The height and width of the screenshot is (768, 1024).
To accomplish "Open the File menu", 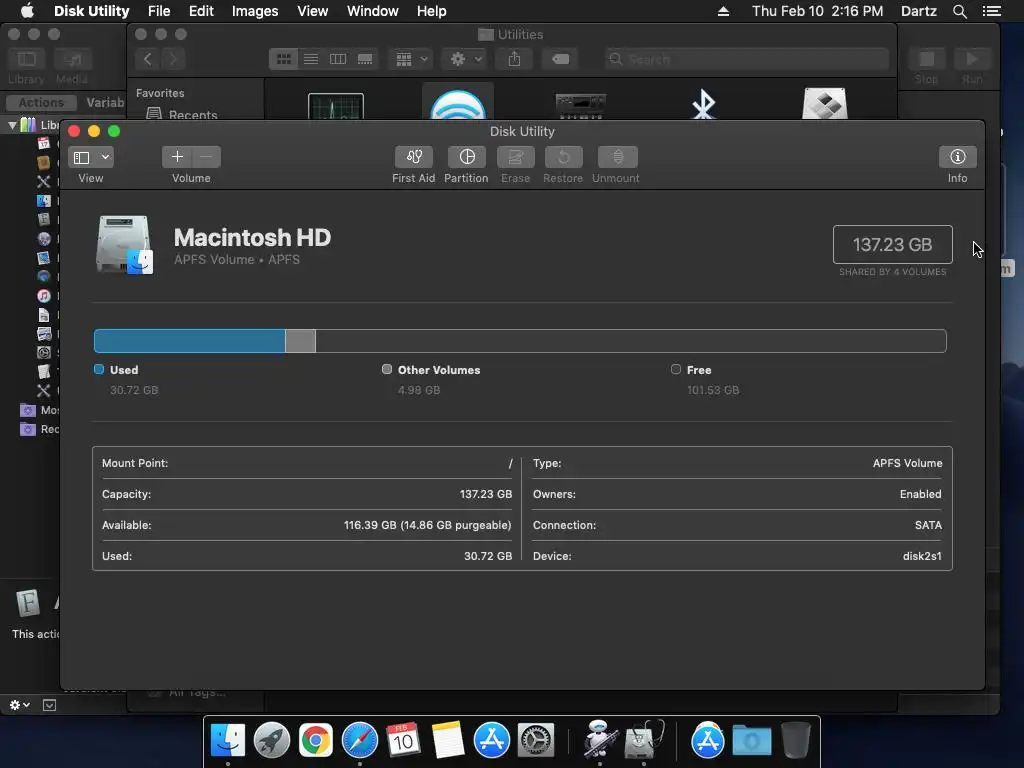I will point(159,11).
